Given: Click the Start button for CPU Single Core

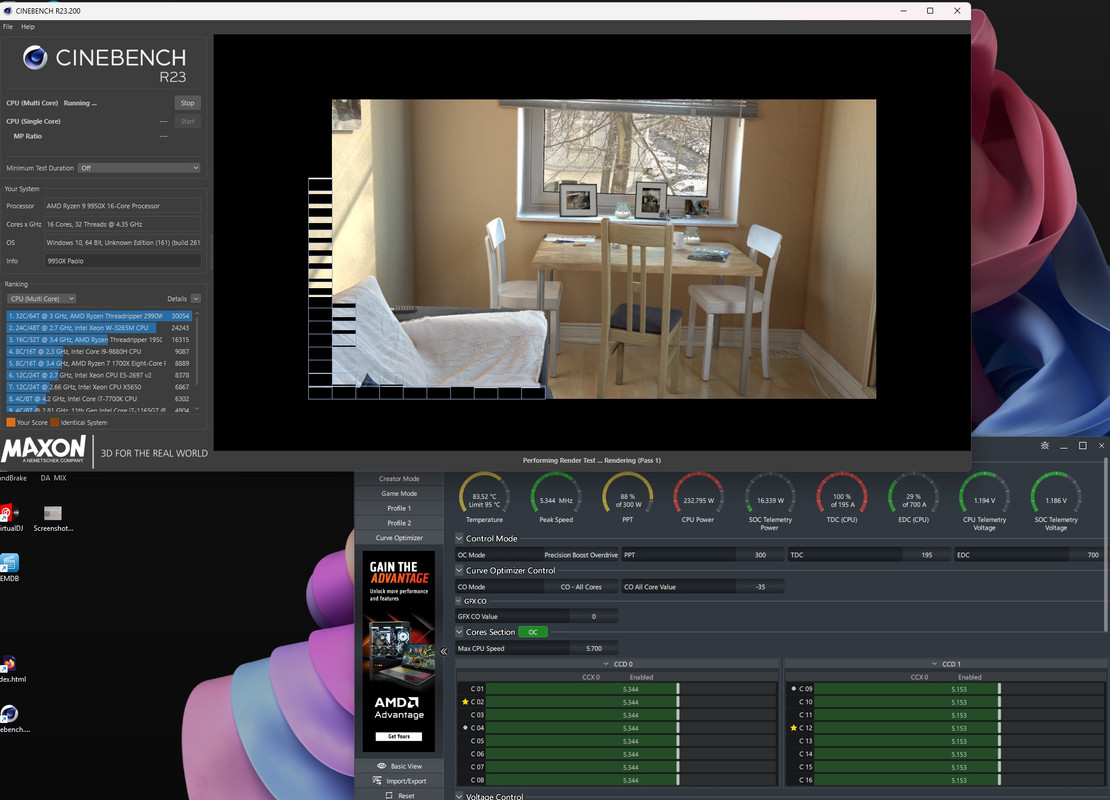Looking at the screenshot, I should click(188, 121).
